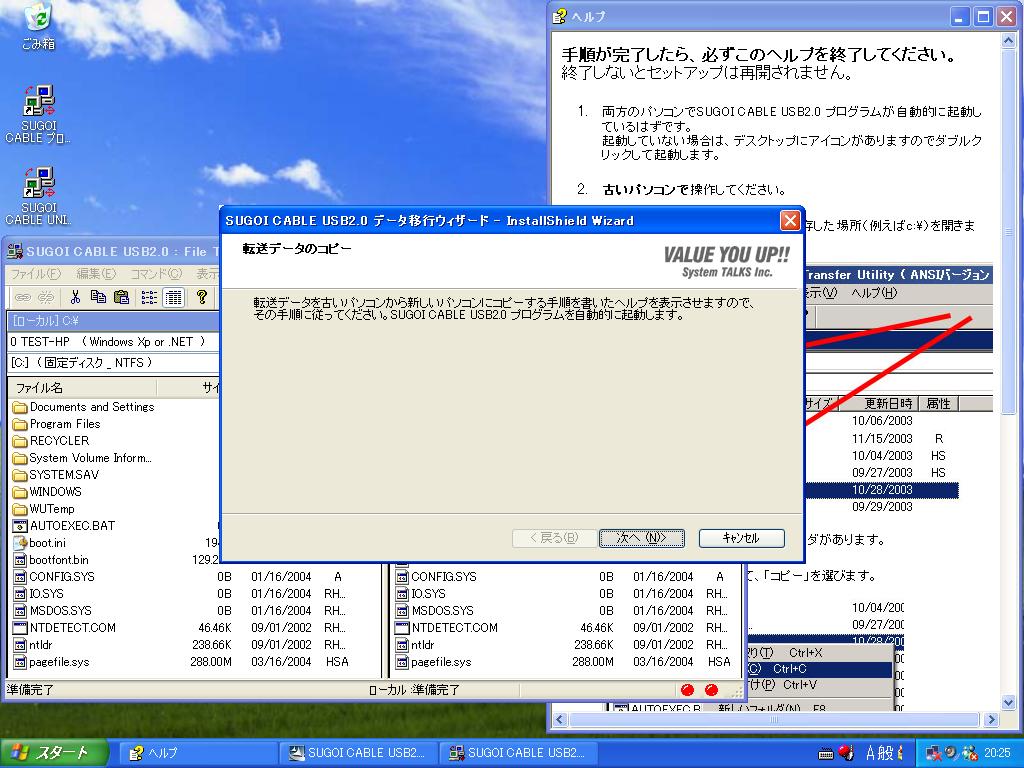Open the コマンド(C) menu
This screenshot has width=1024, height=768.
coord(156,274)
